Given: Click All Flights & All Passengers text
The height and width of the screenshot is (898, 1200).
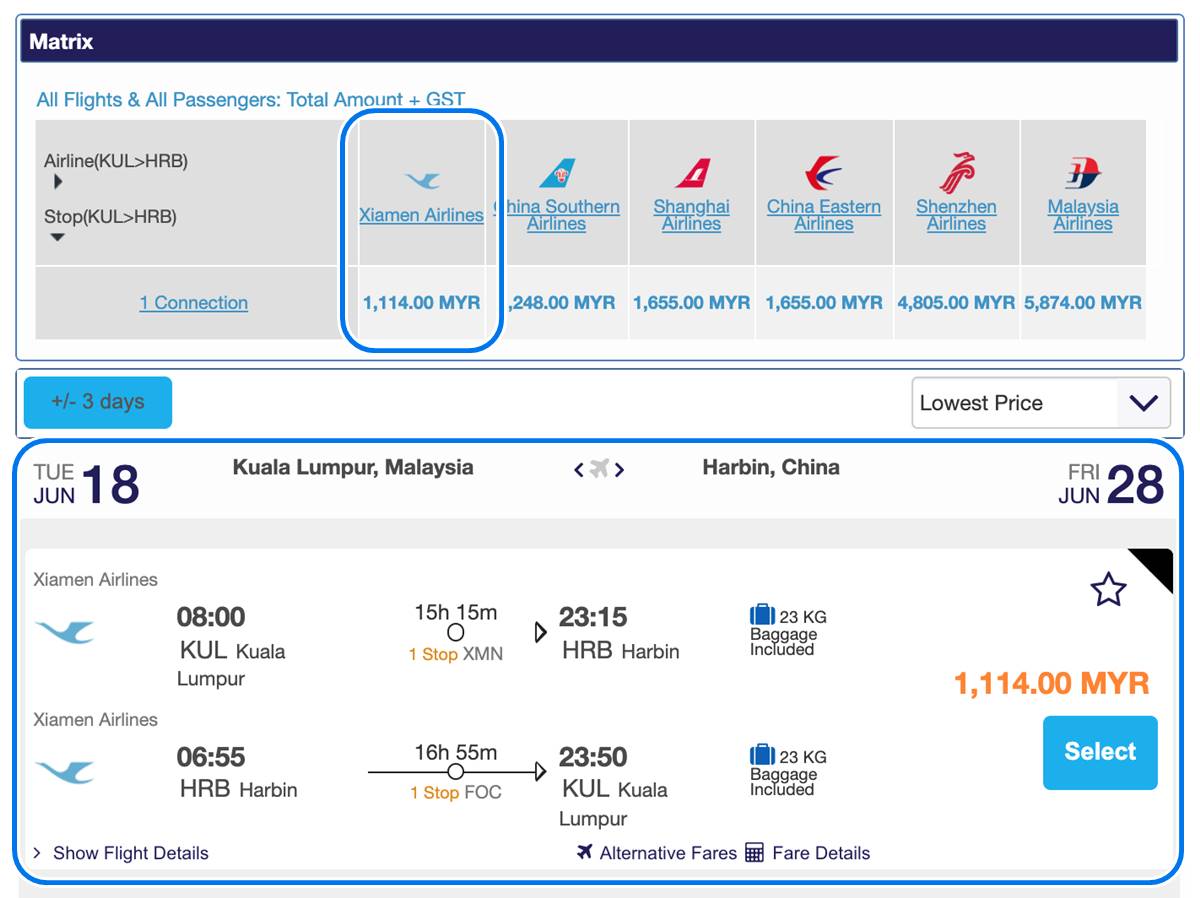Looking at the screenshot, I should click(251, 99).
